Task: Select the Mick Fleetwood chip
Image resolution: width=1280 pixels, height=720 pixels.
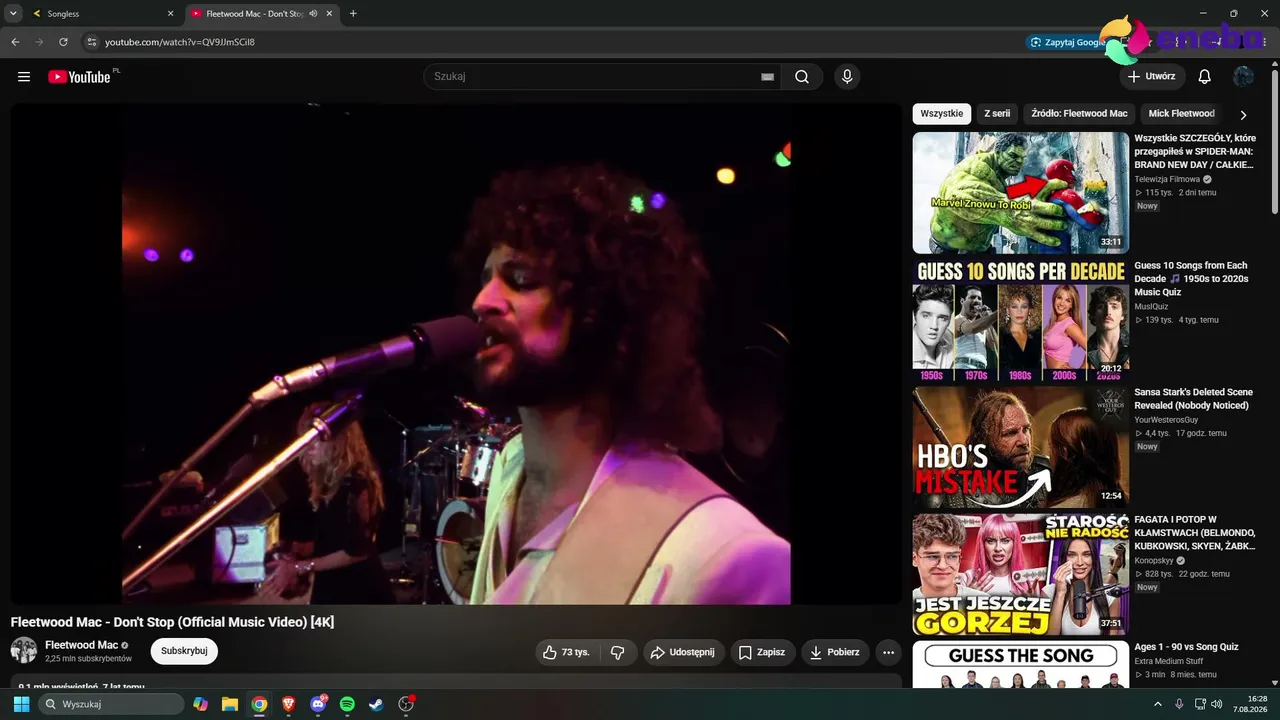Action: 1181,114
